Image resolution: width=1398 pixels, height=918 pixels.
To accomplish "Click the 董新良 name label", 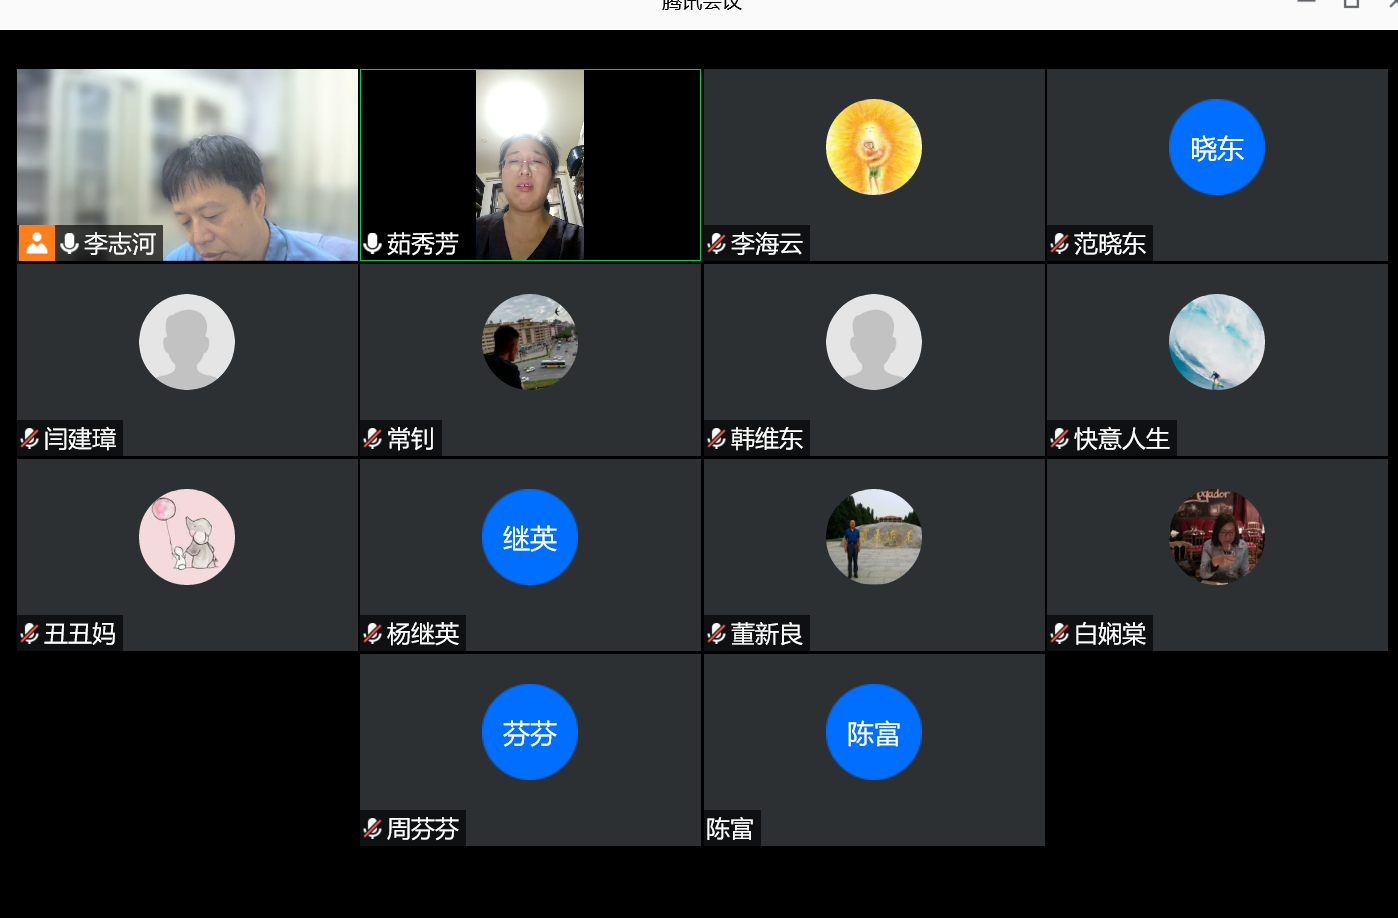I will [767, 633].
